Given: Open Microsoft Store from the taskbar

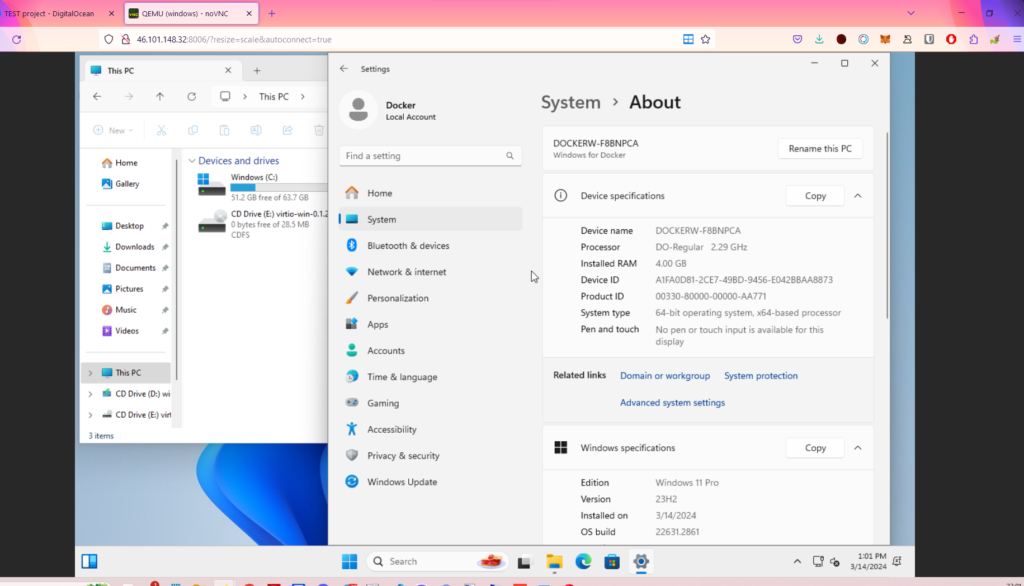Looking at the screenshot, I should pyautogui.click(x=612, y=561).
